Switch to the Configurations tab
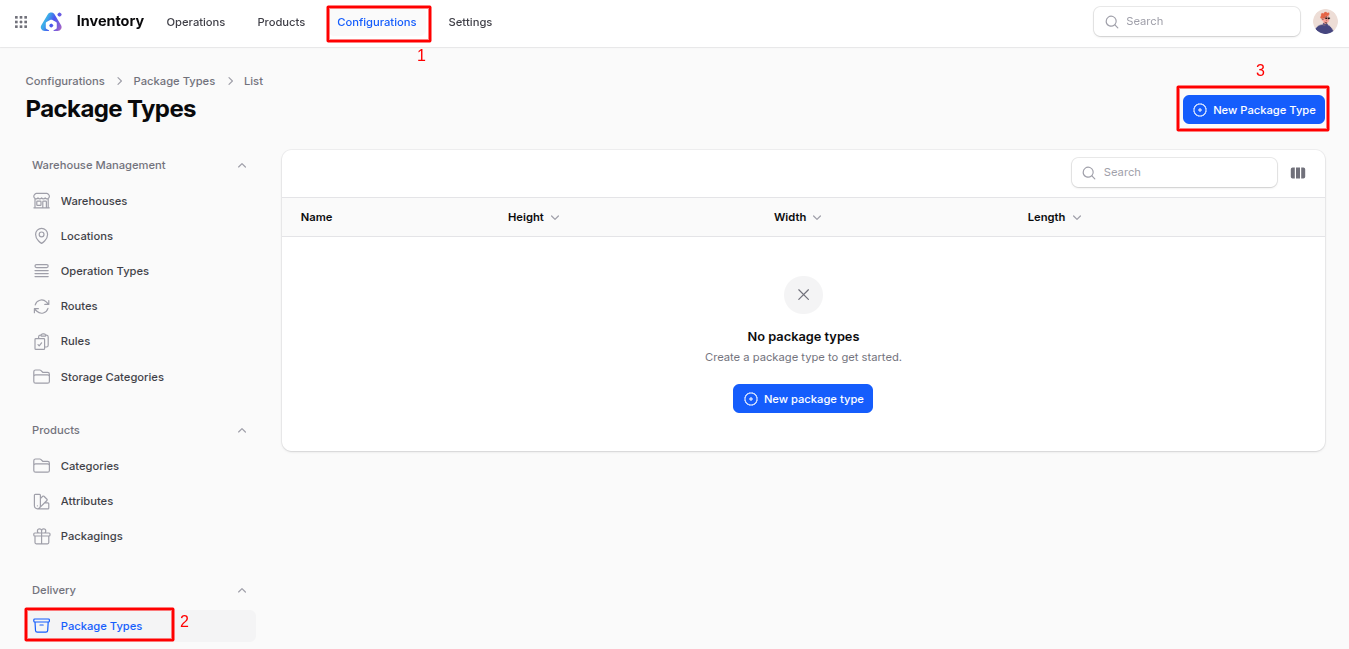This screenshot has width=1349, height=649. (x=378, y=22)
